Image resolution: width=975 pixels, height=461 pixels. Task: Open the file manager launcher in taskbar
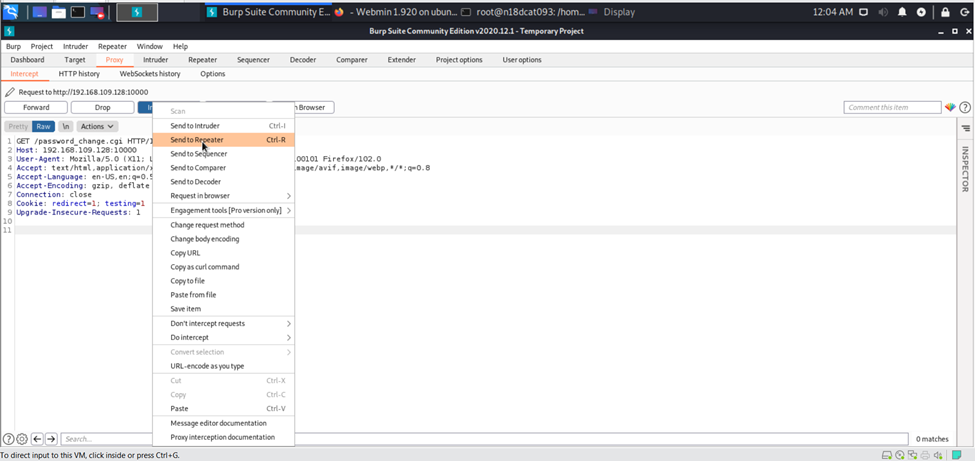point(58,12)
